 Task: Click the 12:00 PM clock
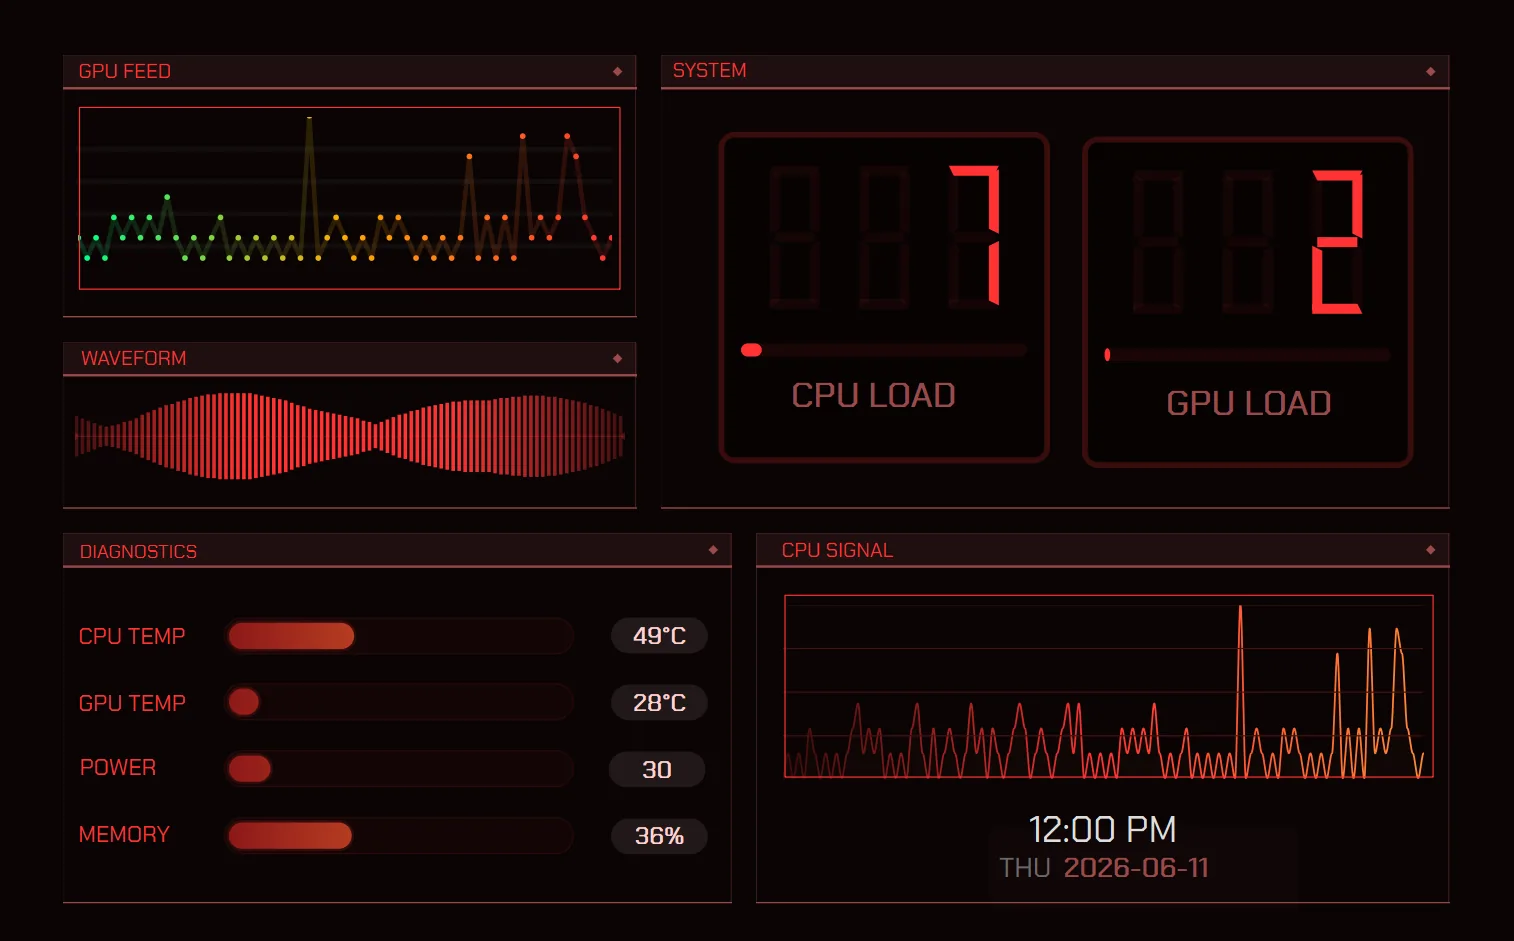1102,830
